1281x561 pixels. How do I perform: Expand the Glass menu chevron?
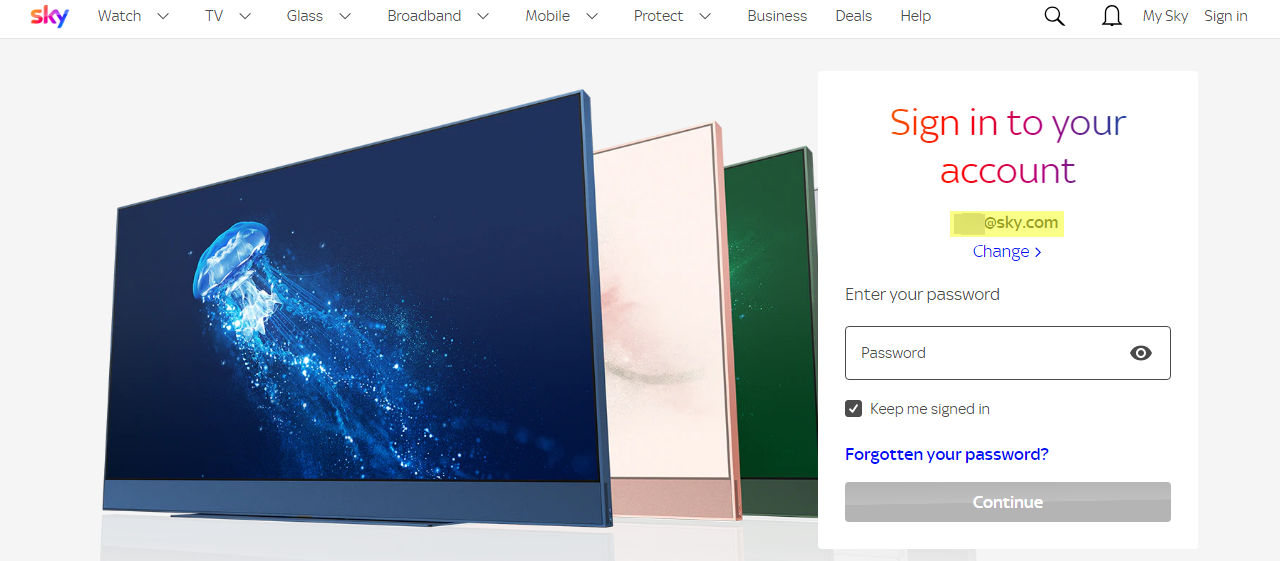coord(346,16)
